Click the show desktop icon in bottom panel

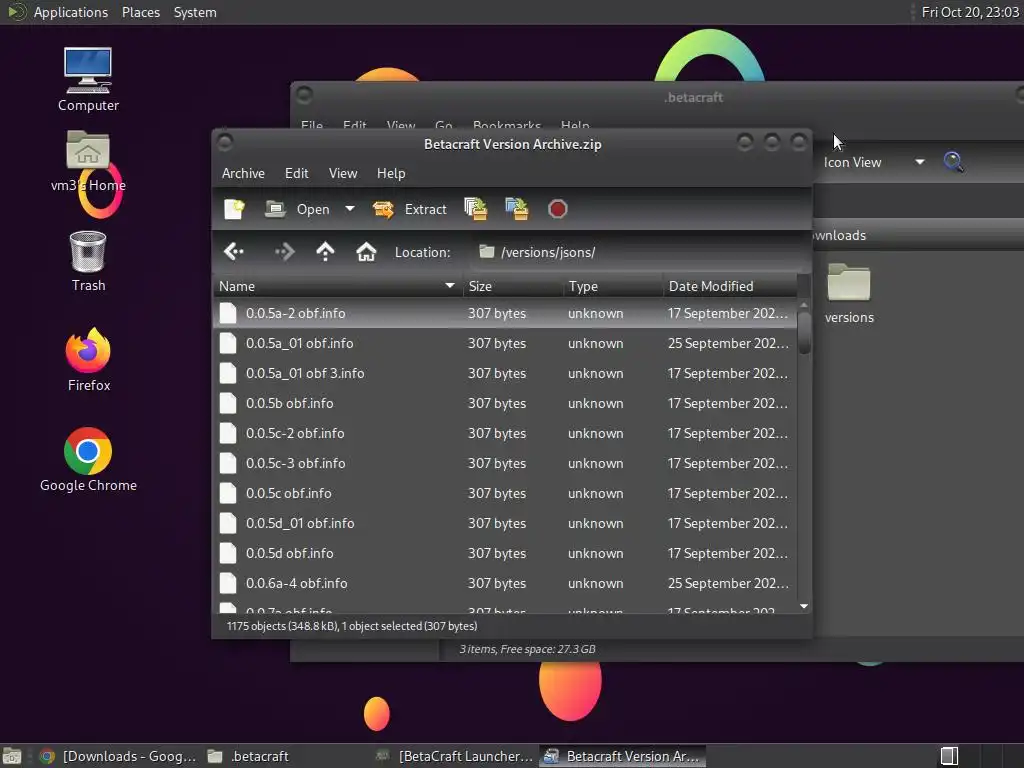pyautogui.click(x=12, y=756)
